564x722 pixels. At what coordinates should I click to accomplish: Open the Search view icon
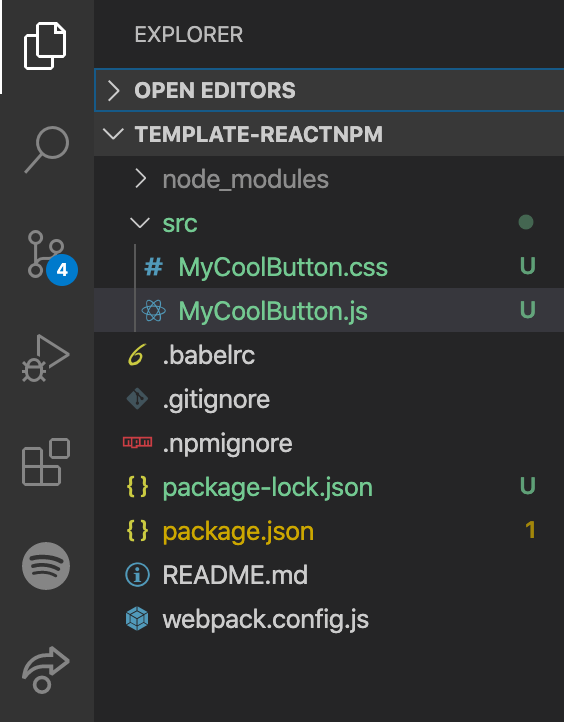click(x=46, y=150)
